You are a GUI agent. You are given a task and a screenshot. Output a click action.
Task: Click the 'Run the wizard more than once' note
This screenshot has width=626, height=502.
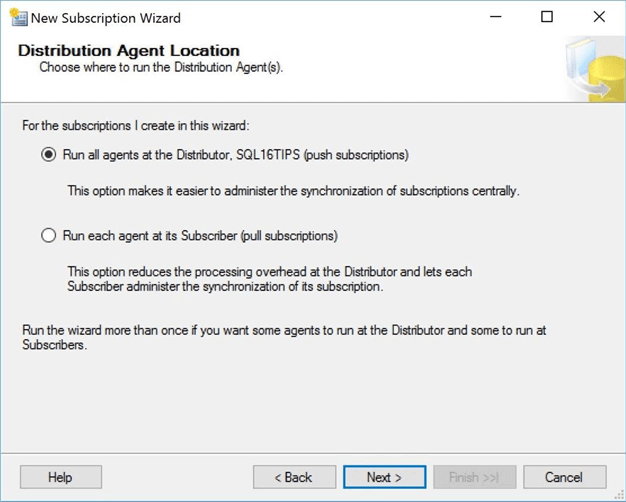coord(284,337)
